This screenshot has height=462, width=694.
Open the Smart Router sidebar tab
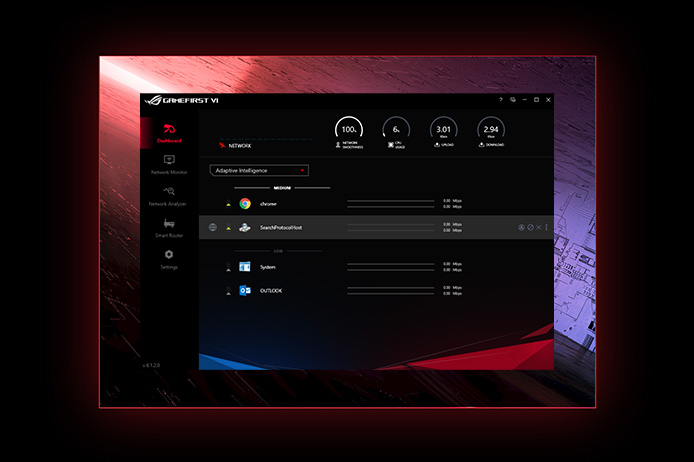[169, 228]
